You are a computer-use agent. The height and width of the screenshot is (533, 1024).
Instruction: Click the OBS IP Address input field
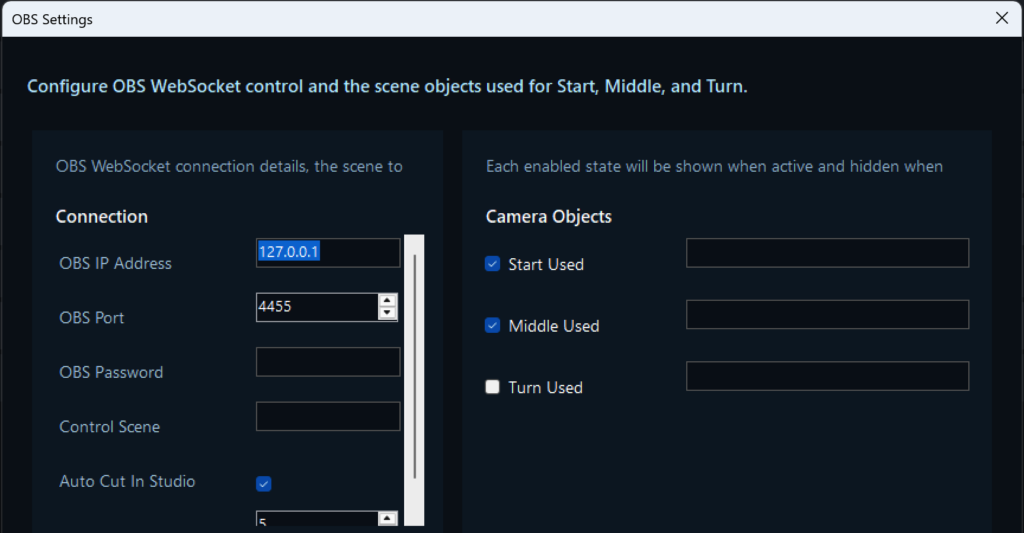(x=328, y=253)
